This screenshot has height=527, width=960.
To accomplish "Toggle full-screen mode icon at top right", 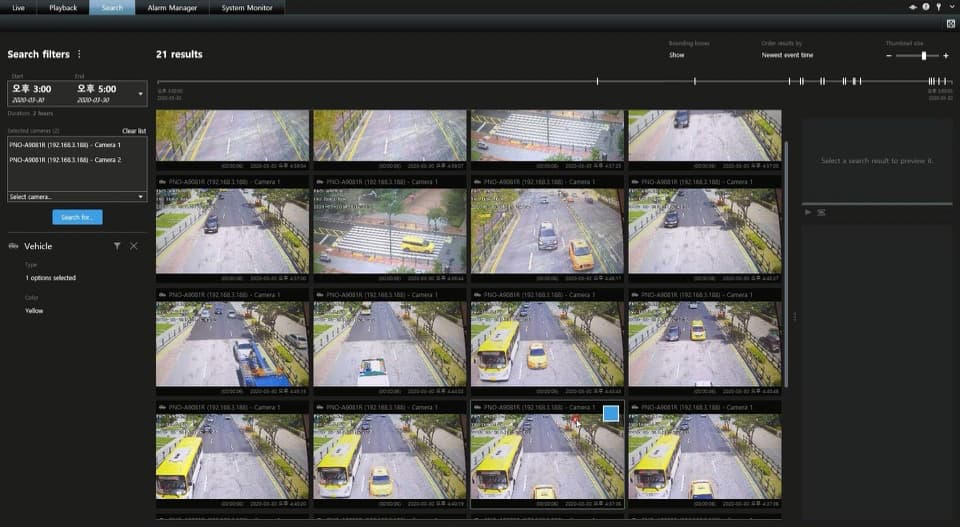I will click(951, 23).
